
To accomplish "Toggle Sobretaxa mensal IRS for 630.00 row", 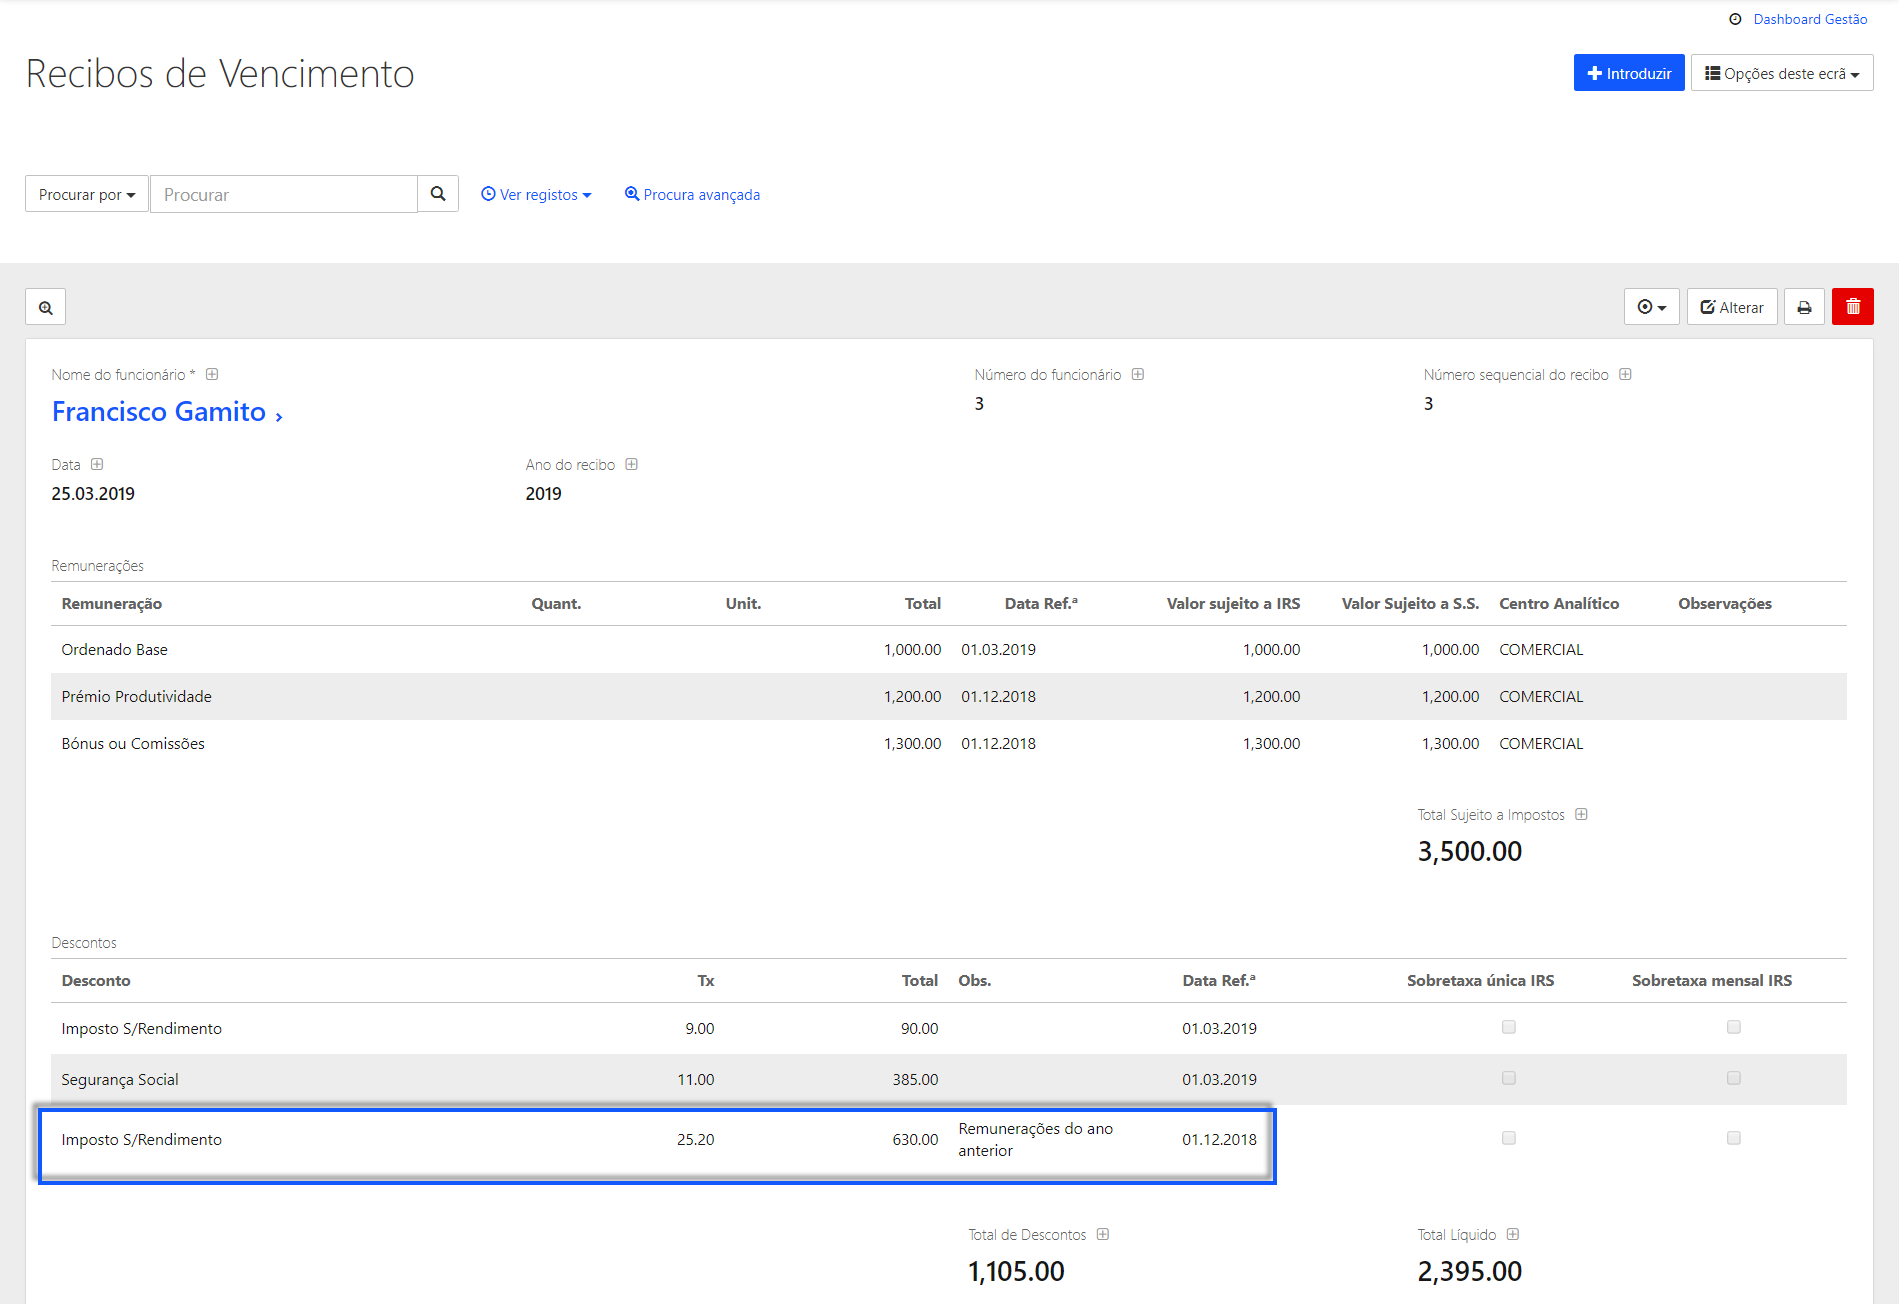I will point(1734,1138).
